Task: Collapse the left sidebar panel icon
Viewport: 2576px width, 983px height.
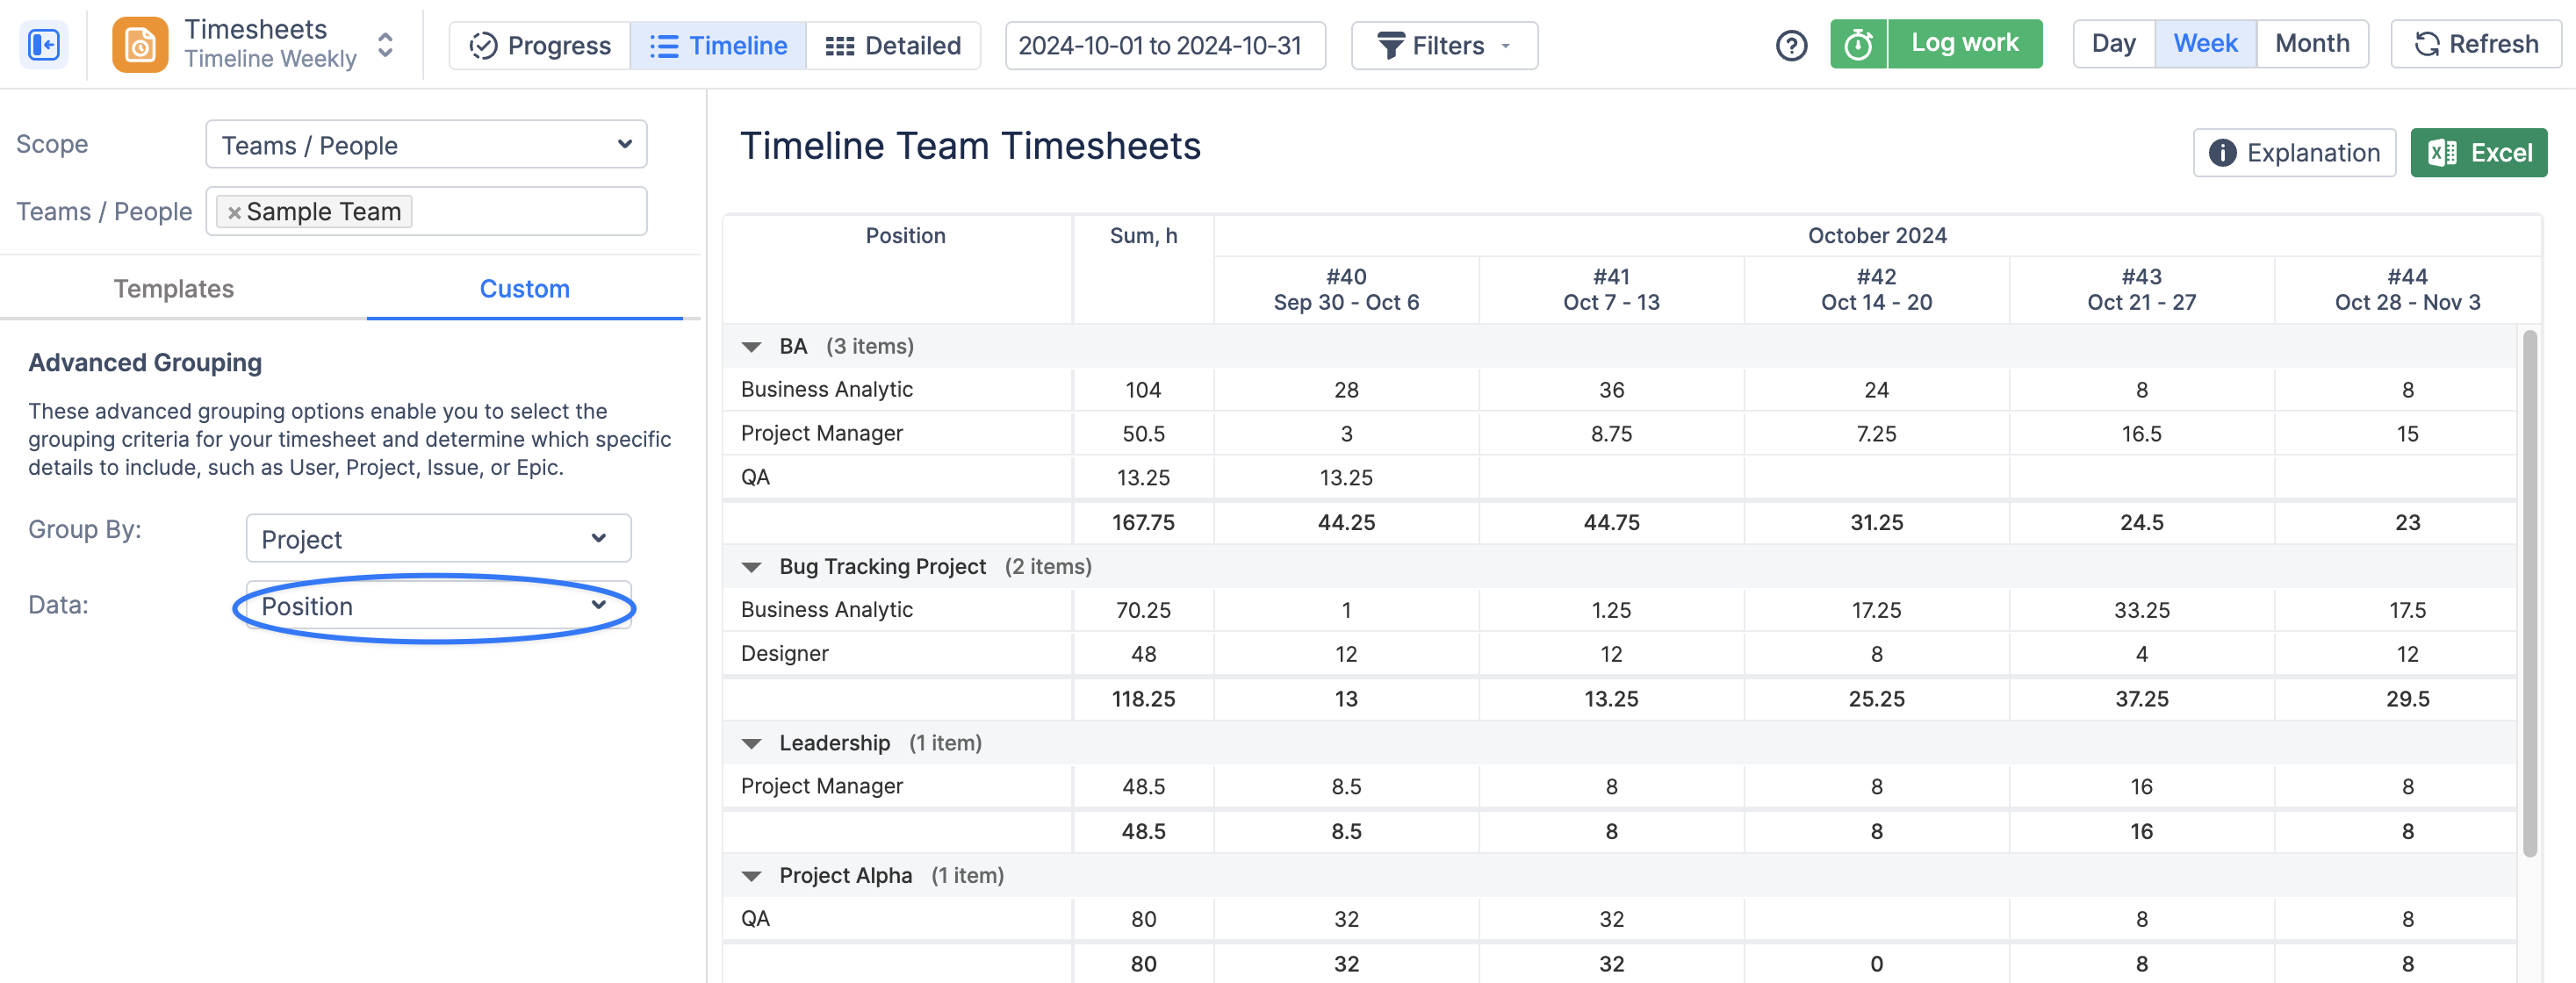Action: 44,45
